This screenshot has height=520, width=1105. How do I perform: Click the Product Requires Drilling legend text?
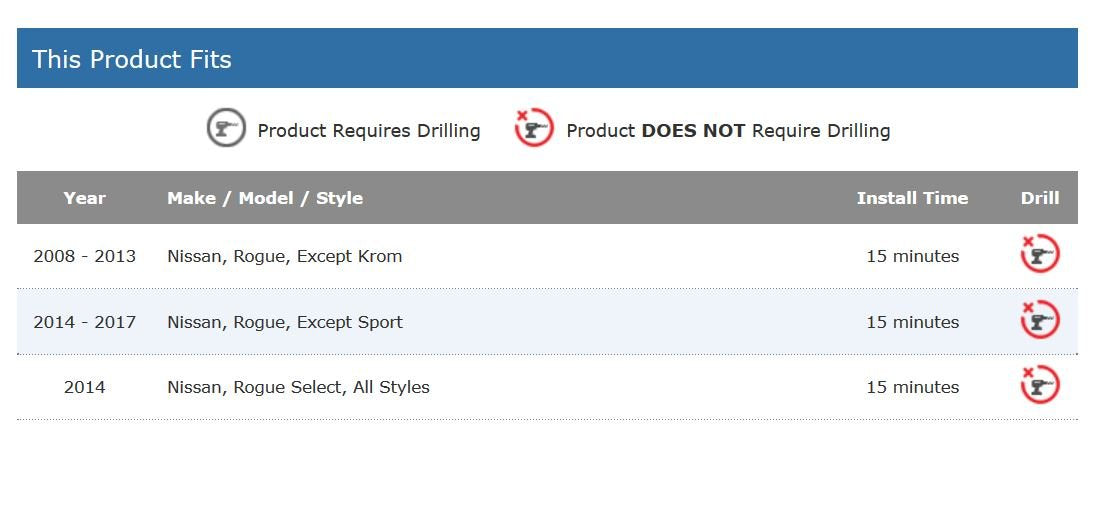pyautogui.click(x=369, y=131)
